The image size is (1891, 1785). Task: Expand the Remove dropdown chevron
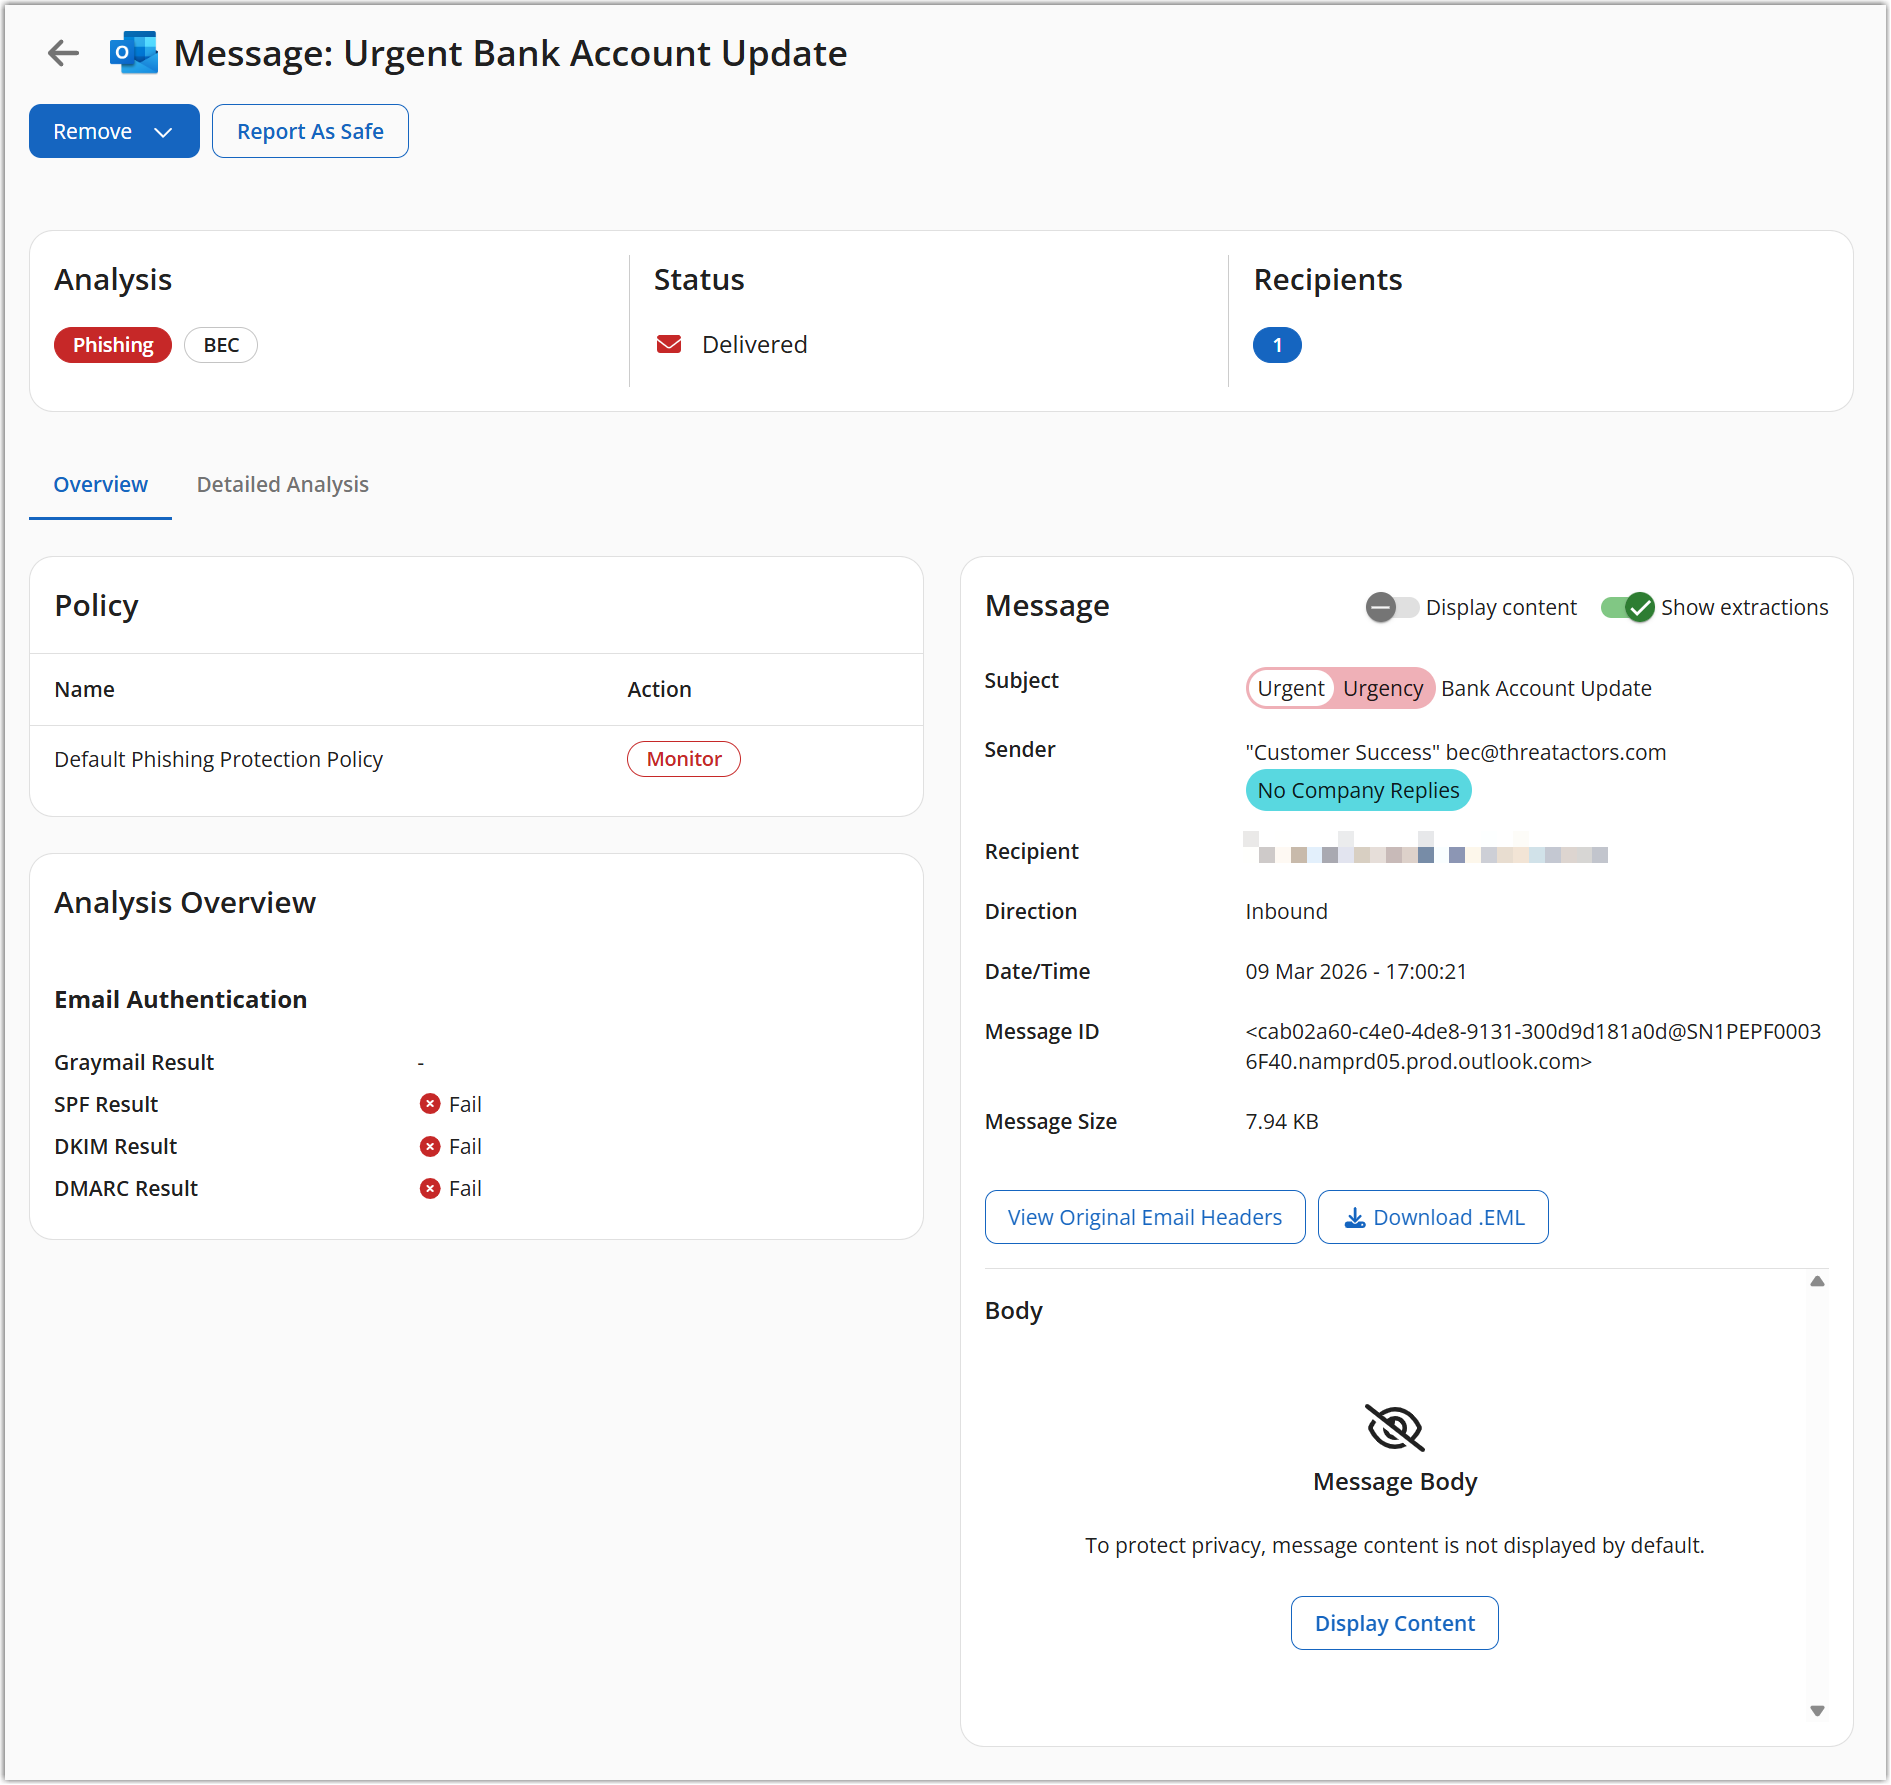click(163, 132)
